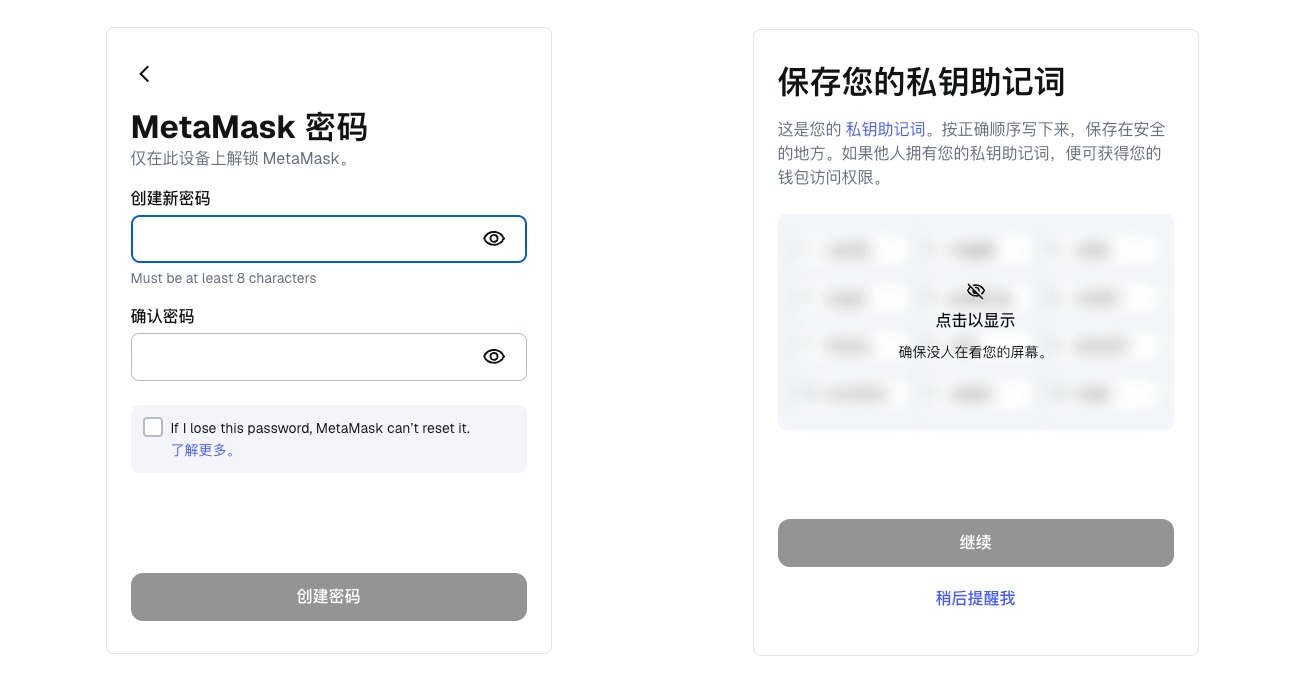Choose 稍后提醒我 to skip for now
This screenshot has width=1291, height=693.
click(x=975, y=598)
